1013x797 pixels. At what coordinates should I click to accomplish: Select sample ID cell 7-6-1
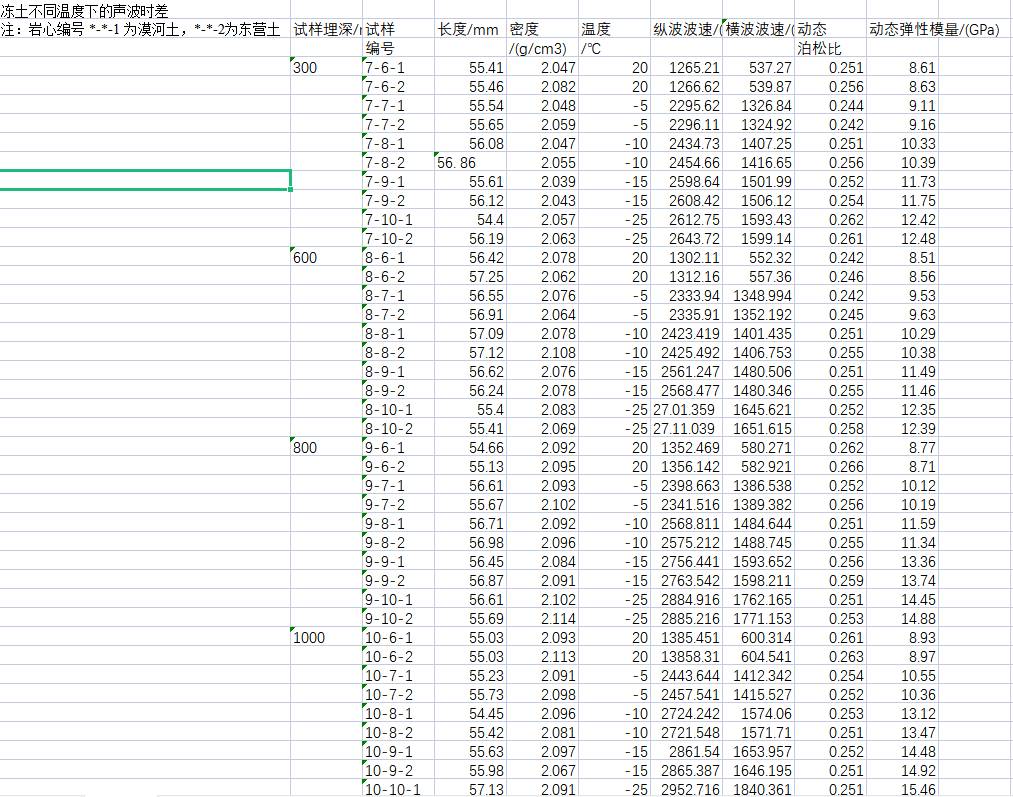pos(386,68)
